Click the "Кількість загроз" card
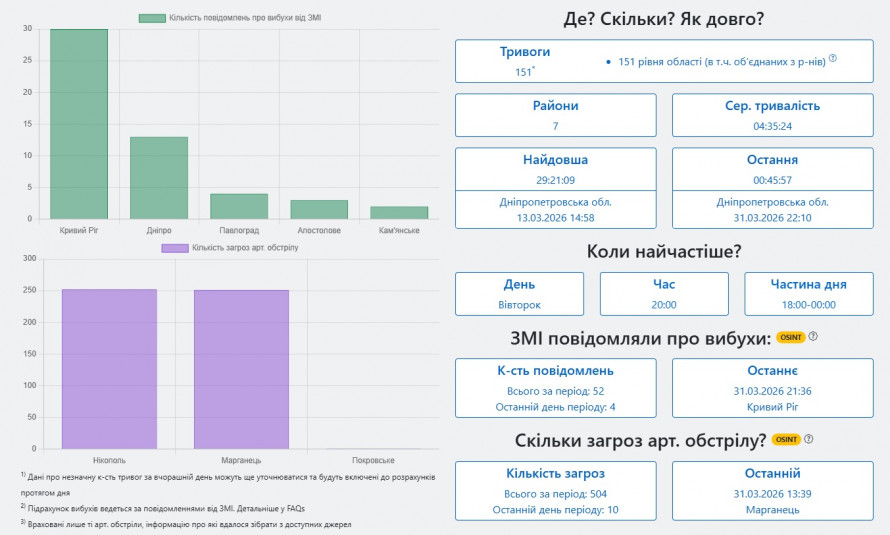 (555, 489)
